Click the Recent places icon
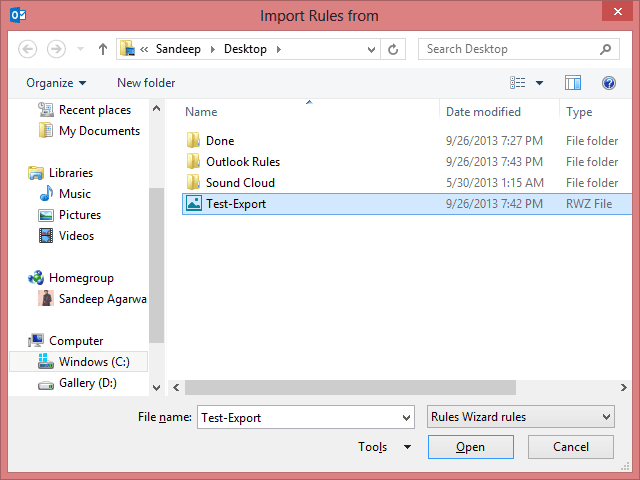This screenshot has height=480, width=640. pos(46,109)
